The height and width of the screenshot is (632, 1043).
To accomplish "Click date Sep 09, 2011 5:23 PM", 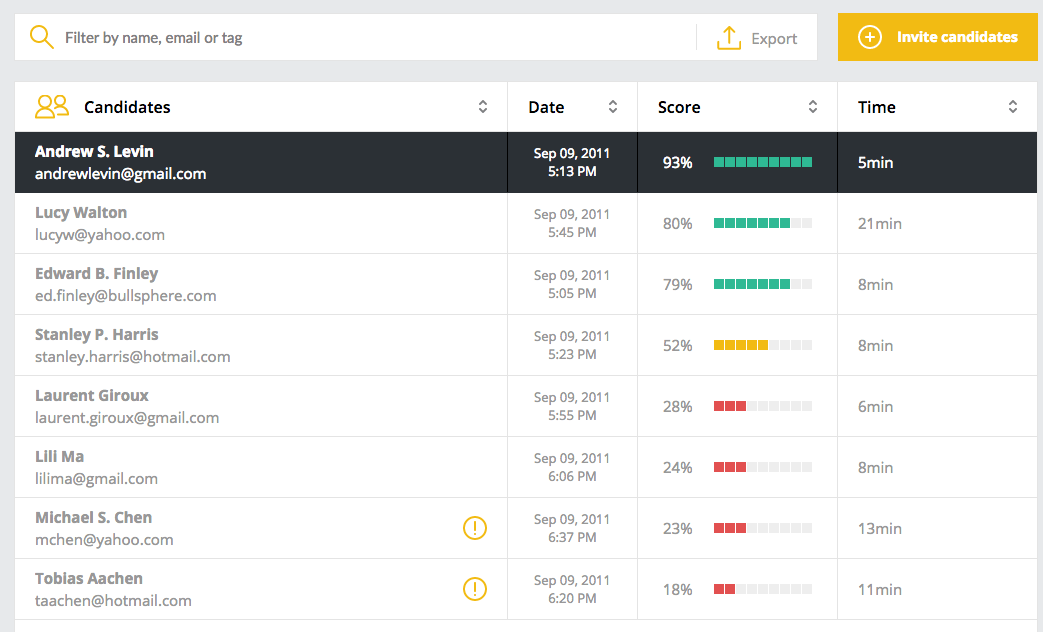I will 572,345.
